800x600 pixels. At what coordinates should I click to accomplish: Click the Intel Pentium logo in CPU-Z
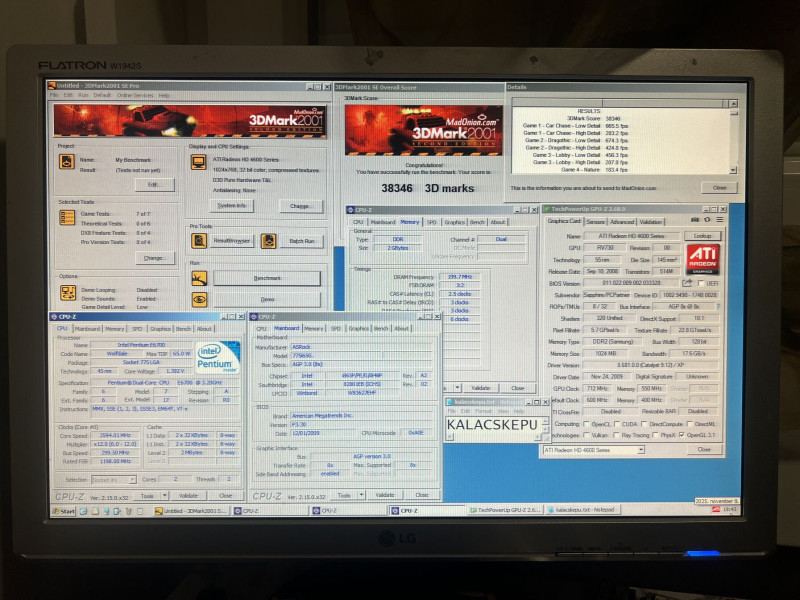click(218, 357)
